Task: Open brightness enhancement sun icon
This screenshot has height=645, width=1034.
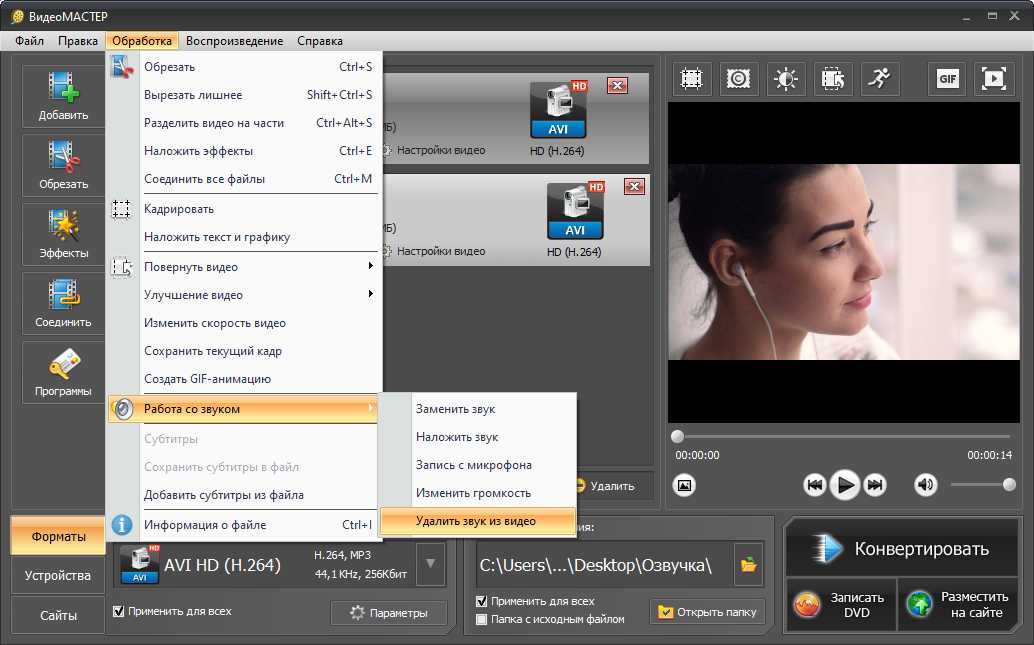Action: [785, 79]
